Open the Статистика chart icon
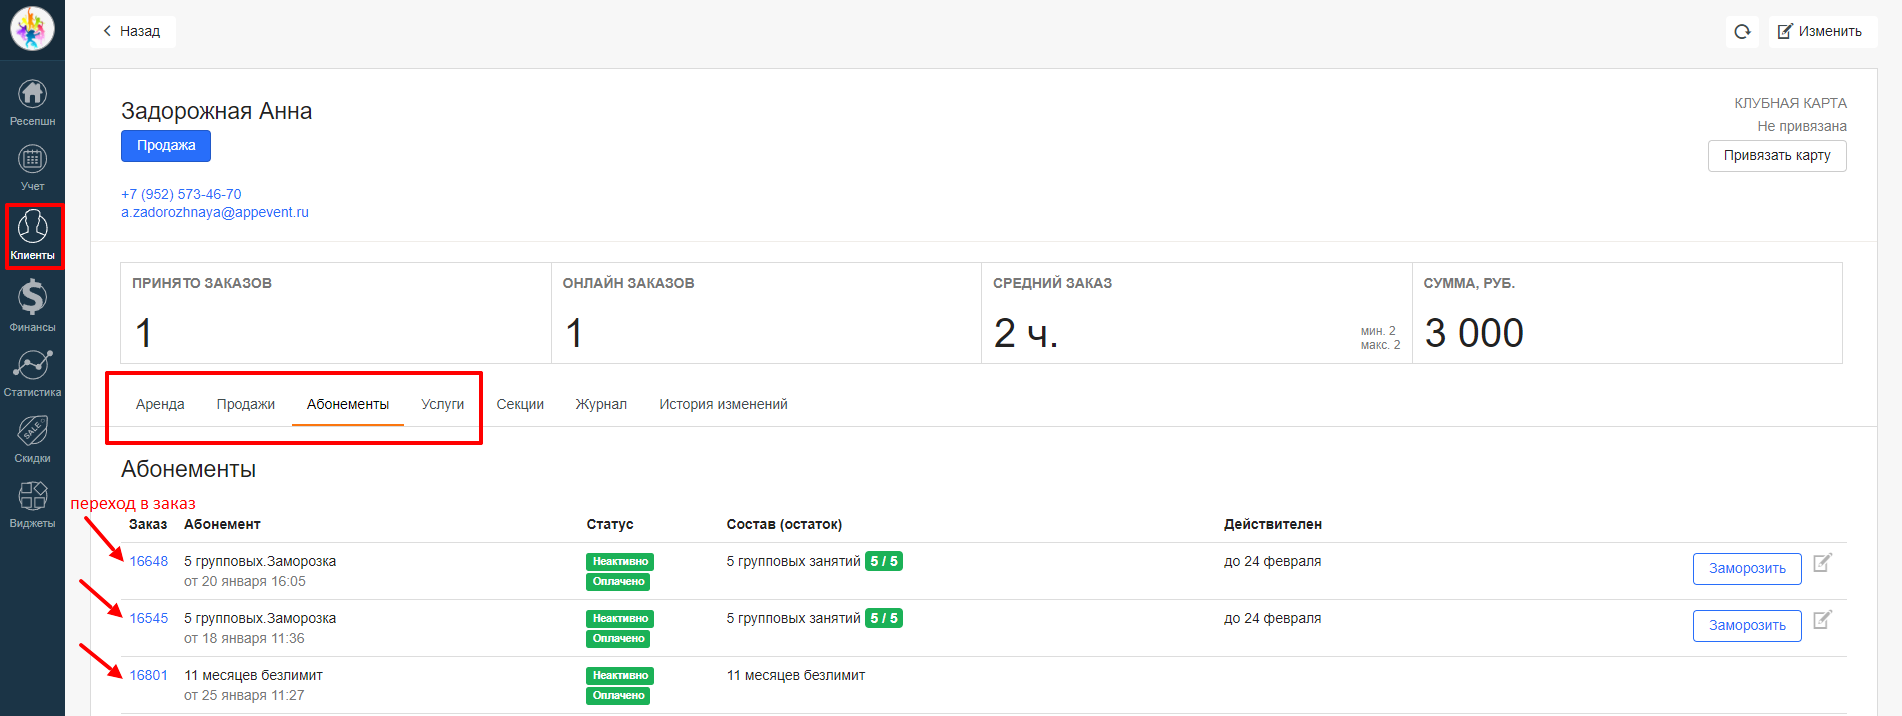This screenshot has height=716, width=1902. [32, 372]
